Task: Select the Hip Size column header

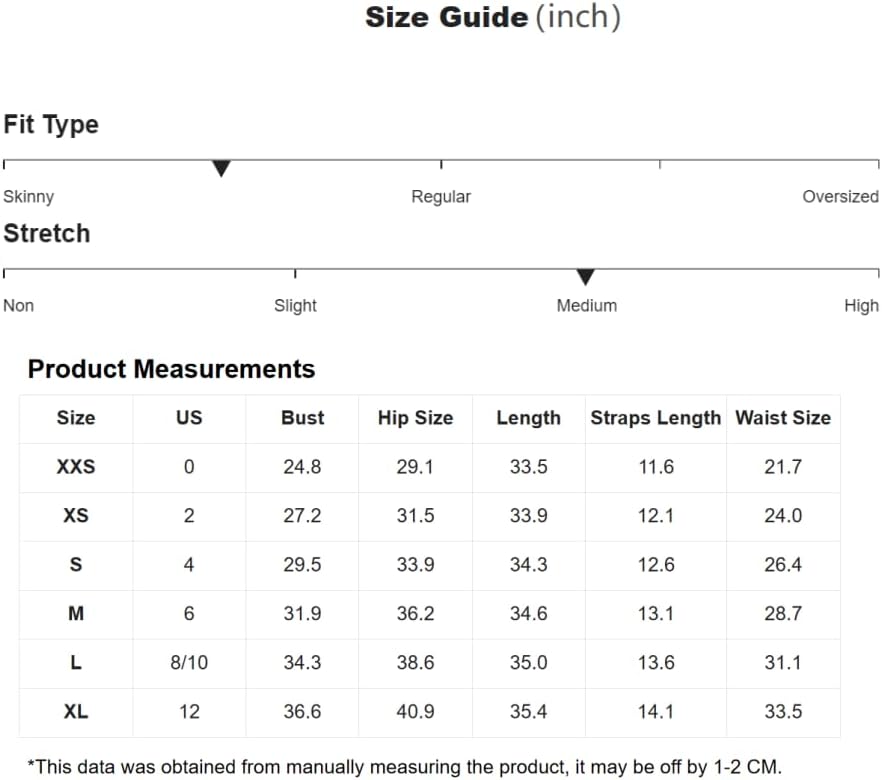Action: pyautogui.click(x=416, y=418)
